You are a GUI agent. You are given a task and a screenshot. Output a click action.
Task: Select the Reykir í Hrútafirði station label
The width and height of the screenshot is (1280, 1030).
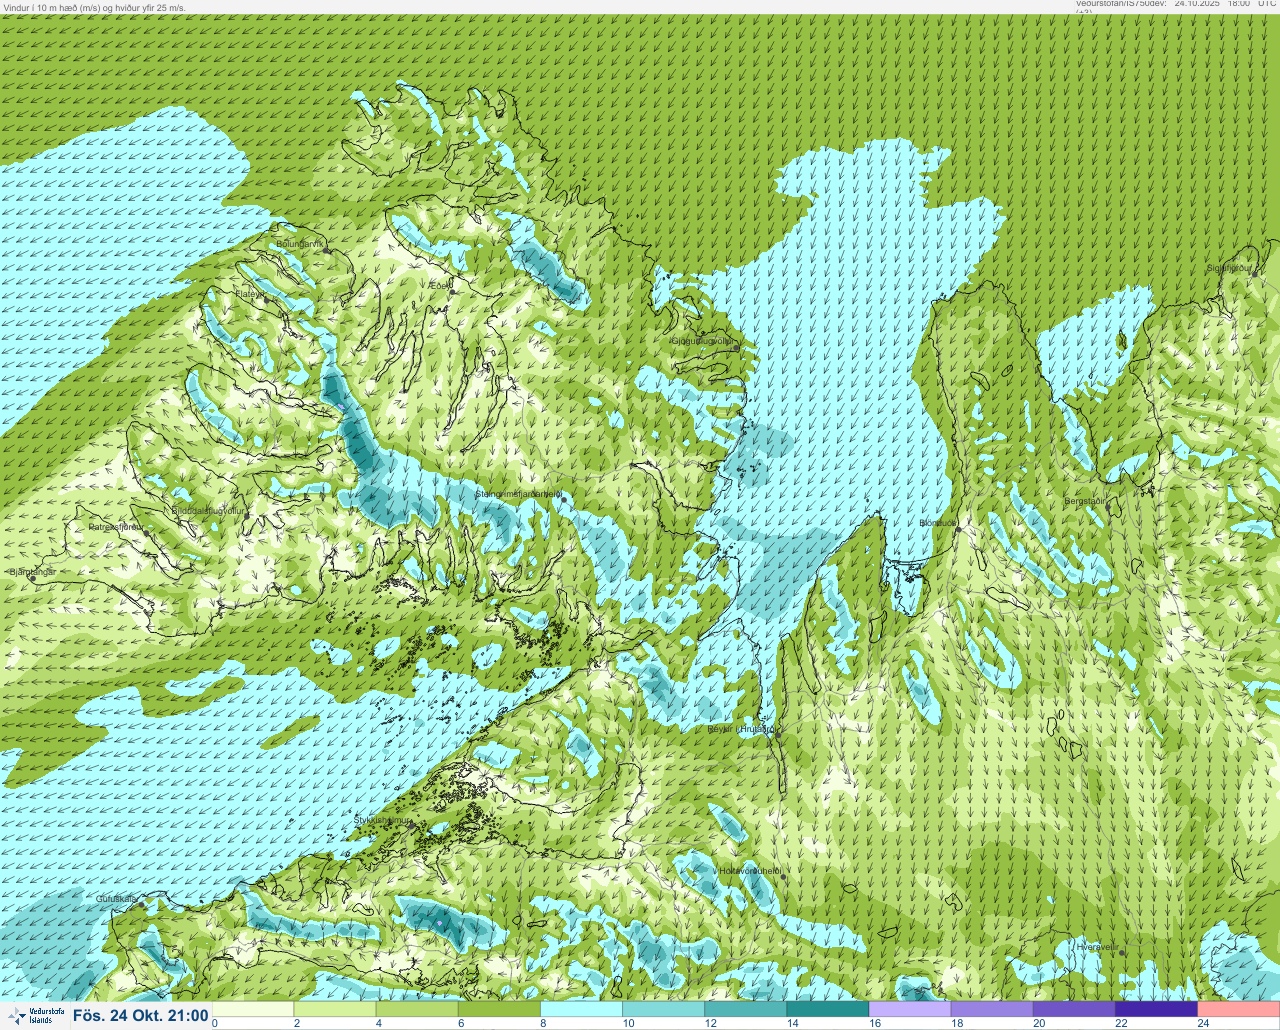pyautogui.click(x=741, y=729)
